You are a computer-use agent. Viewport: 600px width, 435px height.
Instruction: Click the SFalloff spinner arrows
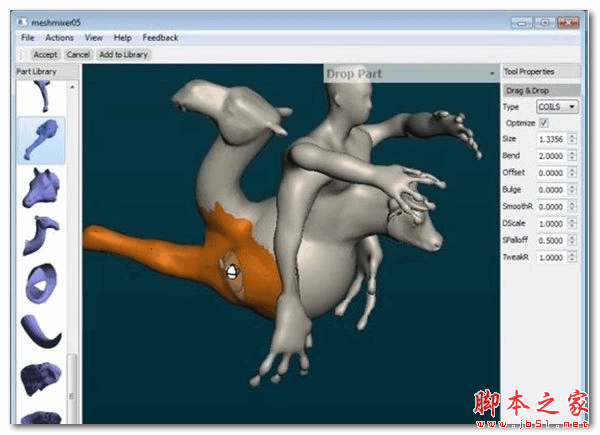point(572,240)
